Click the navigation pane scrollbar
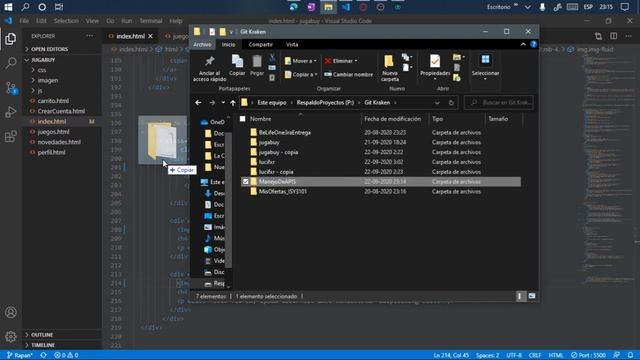The image size is (640, 360). pos(228,200)
